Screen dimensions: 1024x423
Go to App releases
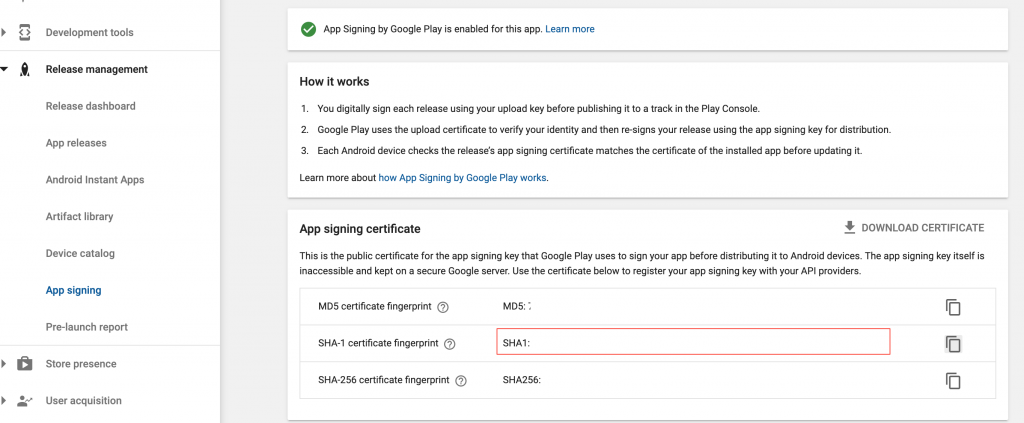tap(76, 143)
